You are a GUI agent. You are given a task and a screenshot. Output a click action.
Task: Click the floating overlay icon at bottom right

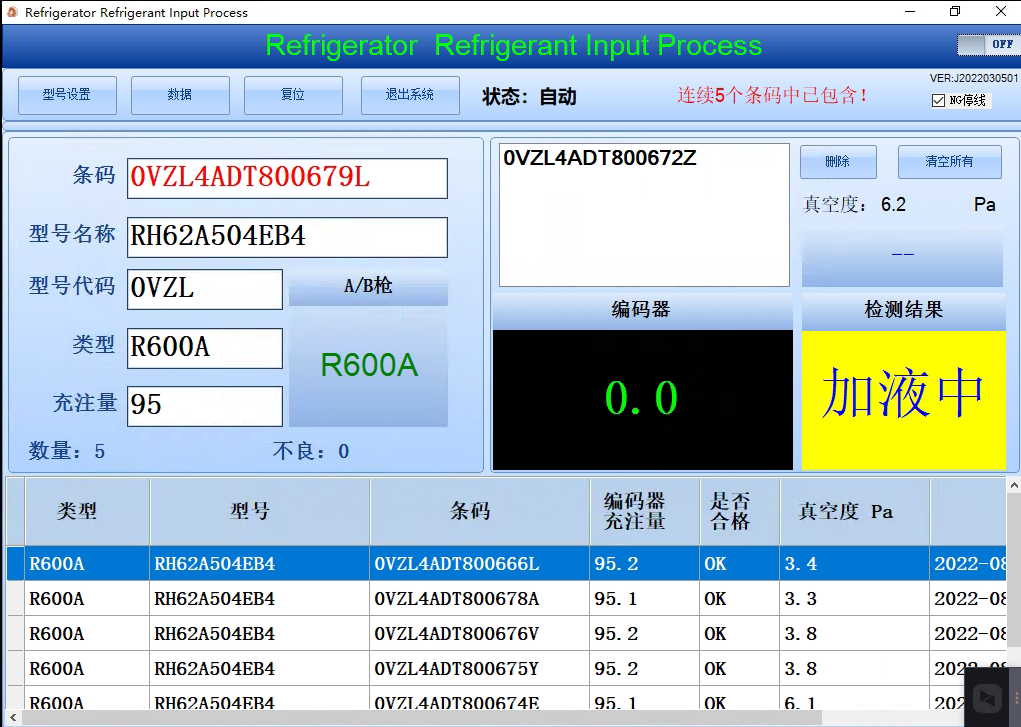click(x=988, y=697)
